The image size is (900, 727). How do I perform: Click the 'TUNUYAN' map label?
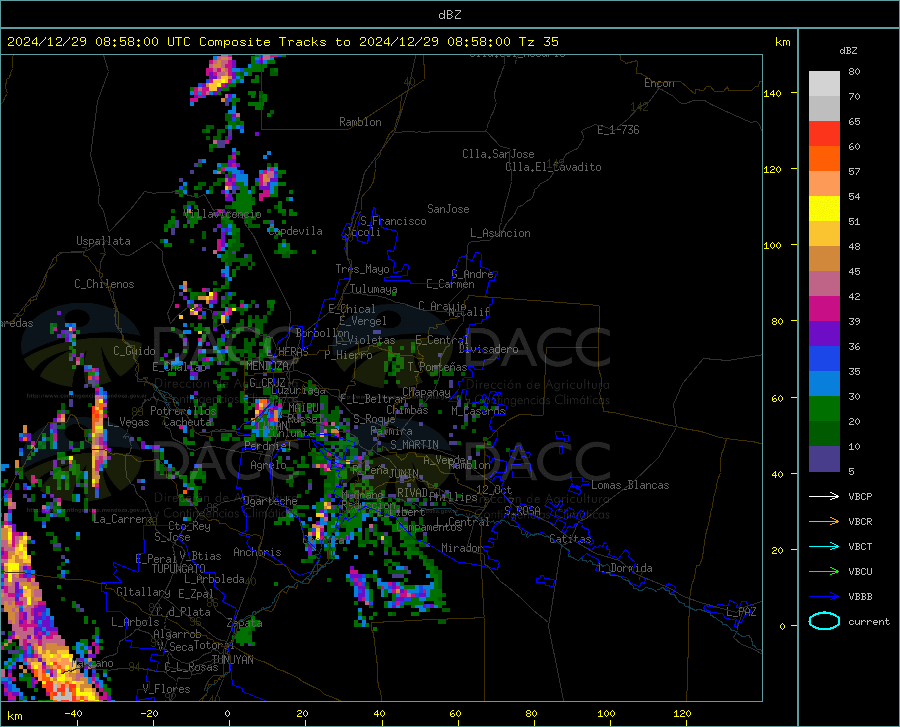pyautogui.click(x=232, y=660)
